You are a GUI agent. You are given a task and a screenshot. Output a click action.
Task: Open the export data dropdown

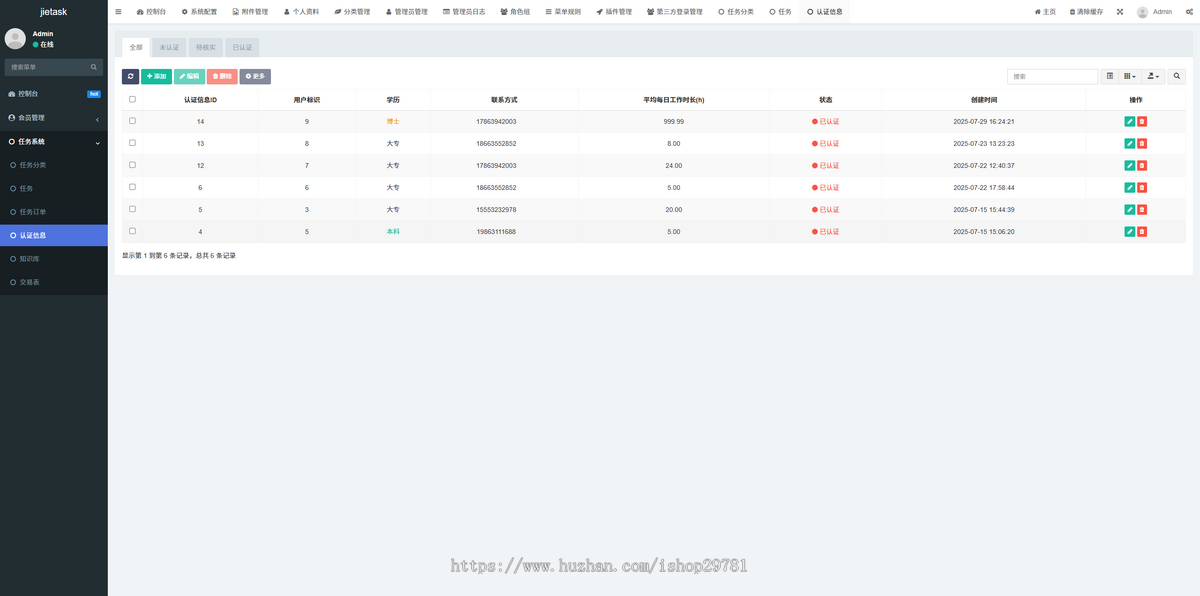tap(1153, 76)
